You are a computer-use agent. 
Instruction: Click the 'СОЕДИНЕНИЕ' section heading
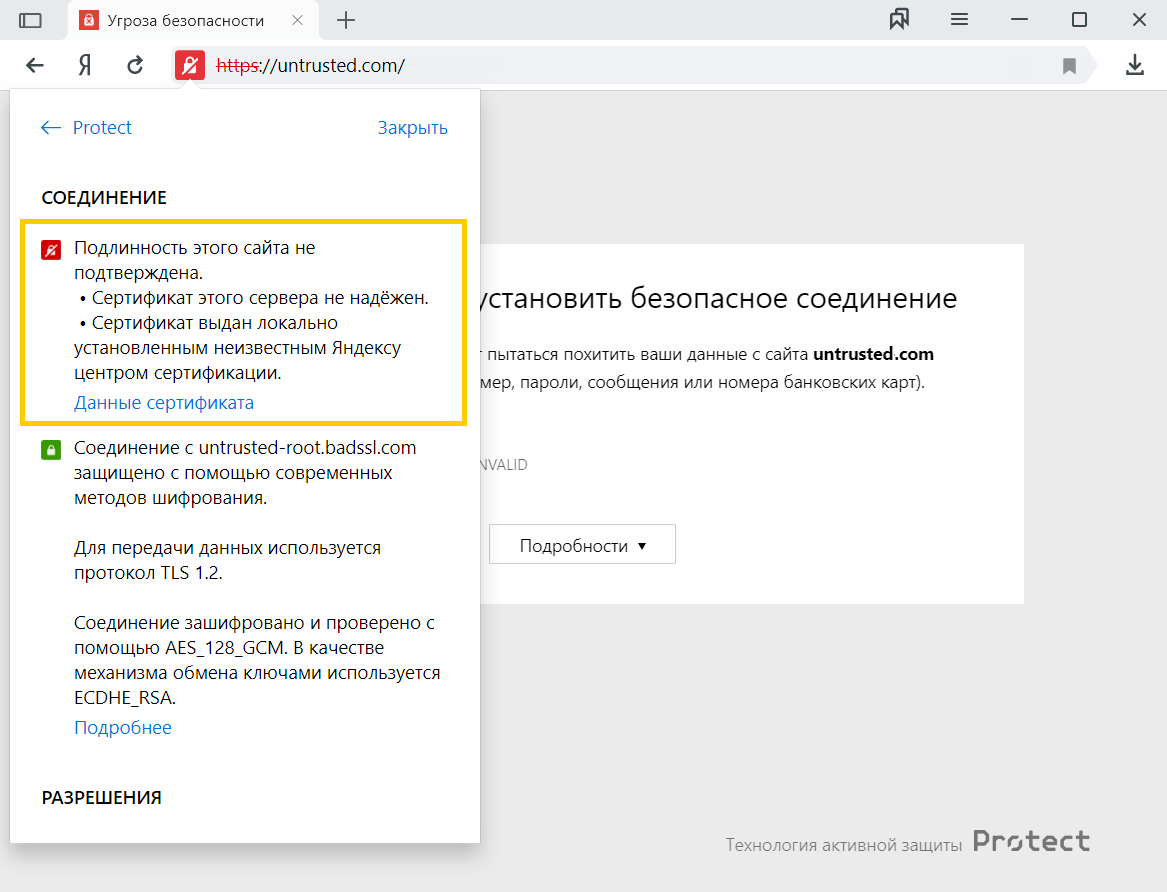tap(104, 198)
